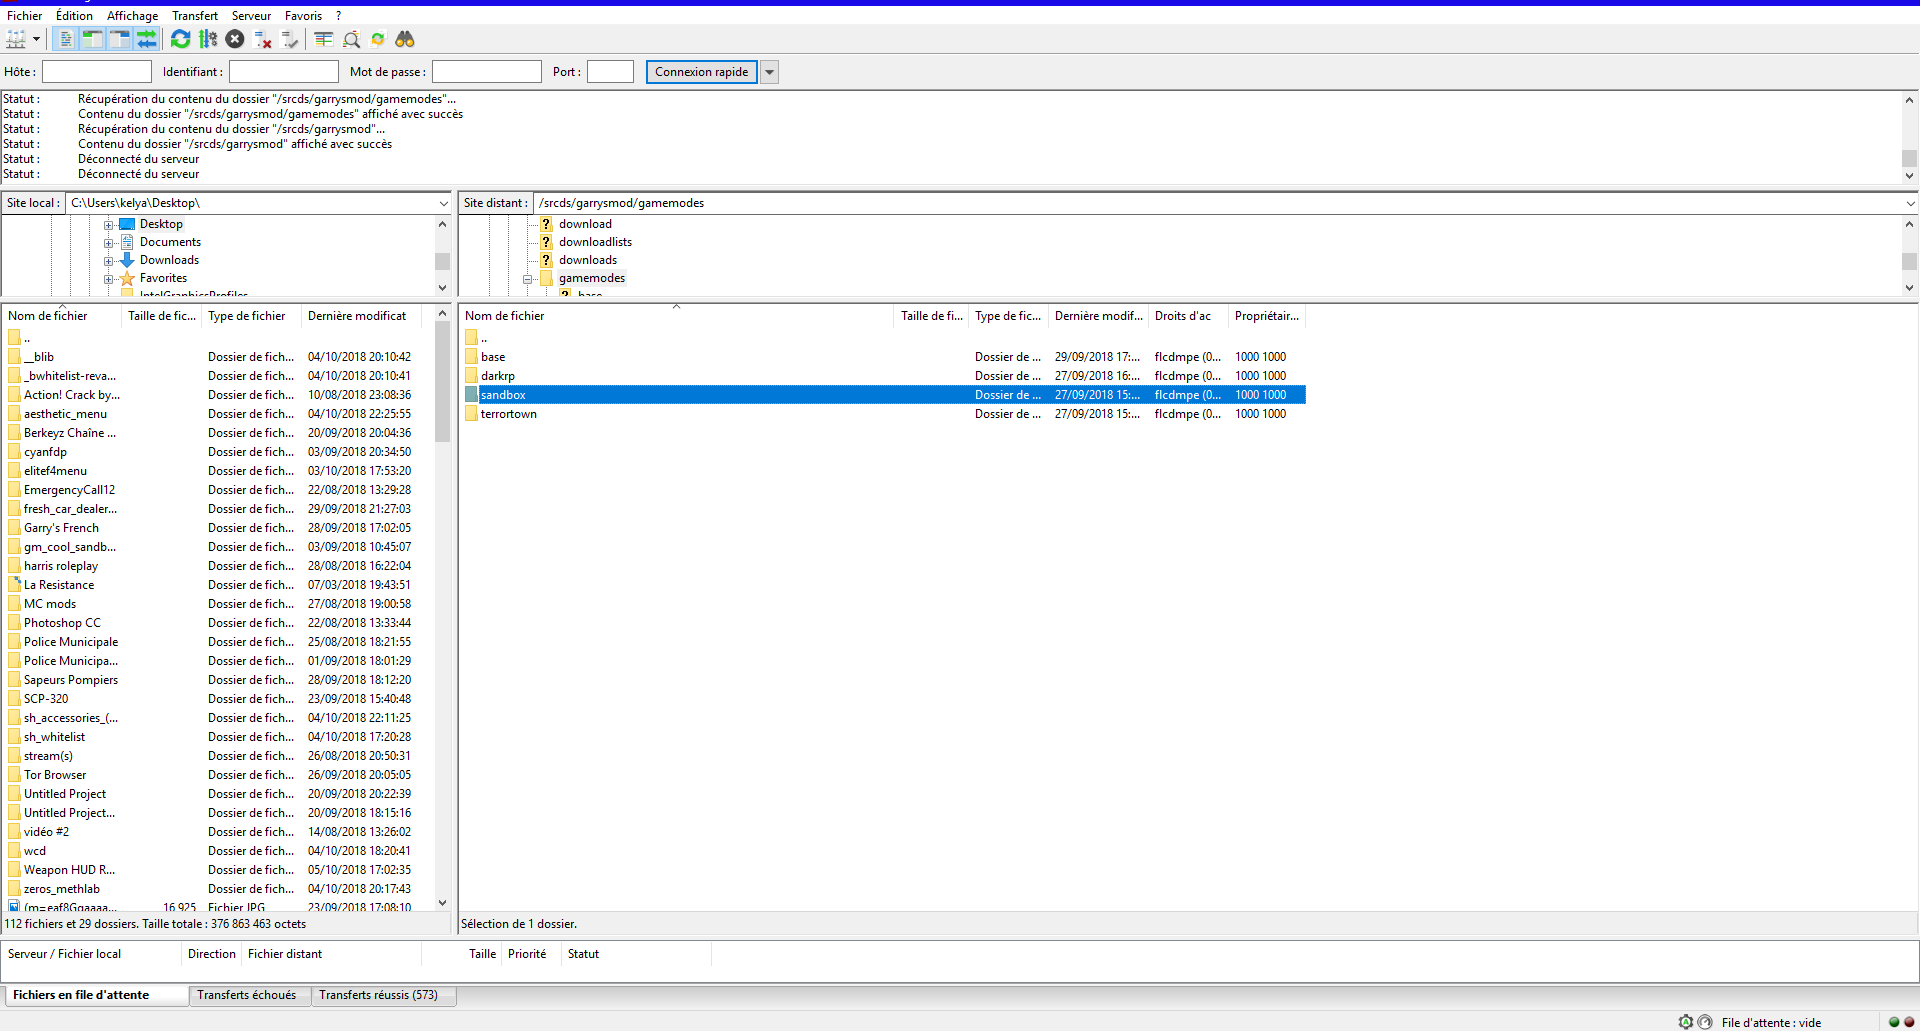The height and width of the screenshot is (1031, 1920).
Task: Open the Édition menu
Action: (x=74, y=16)
